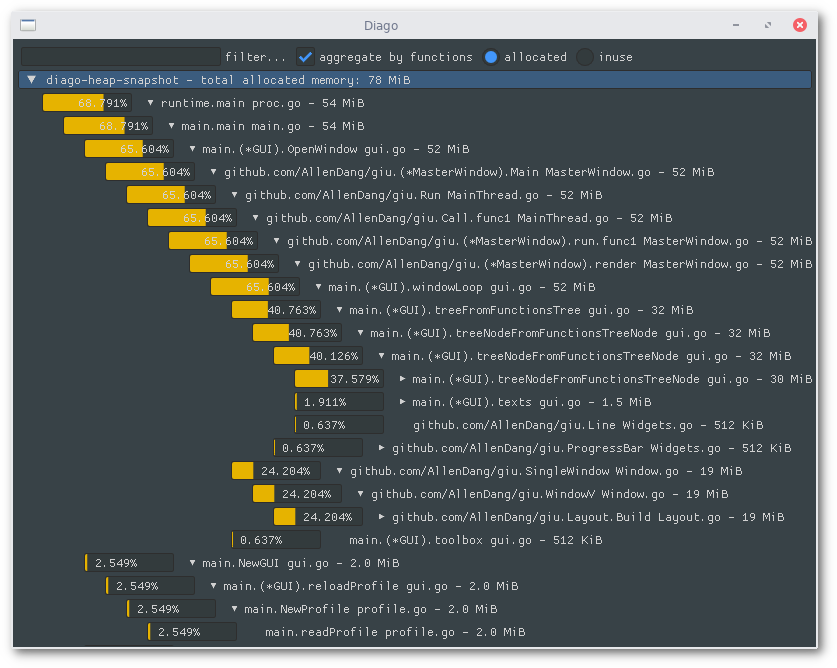Image resolution: width=837 pixels, height=668 pixels.
Task: Collapse the runtime.main proc.go node
Action: coord(151,103)
